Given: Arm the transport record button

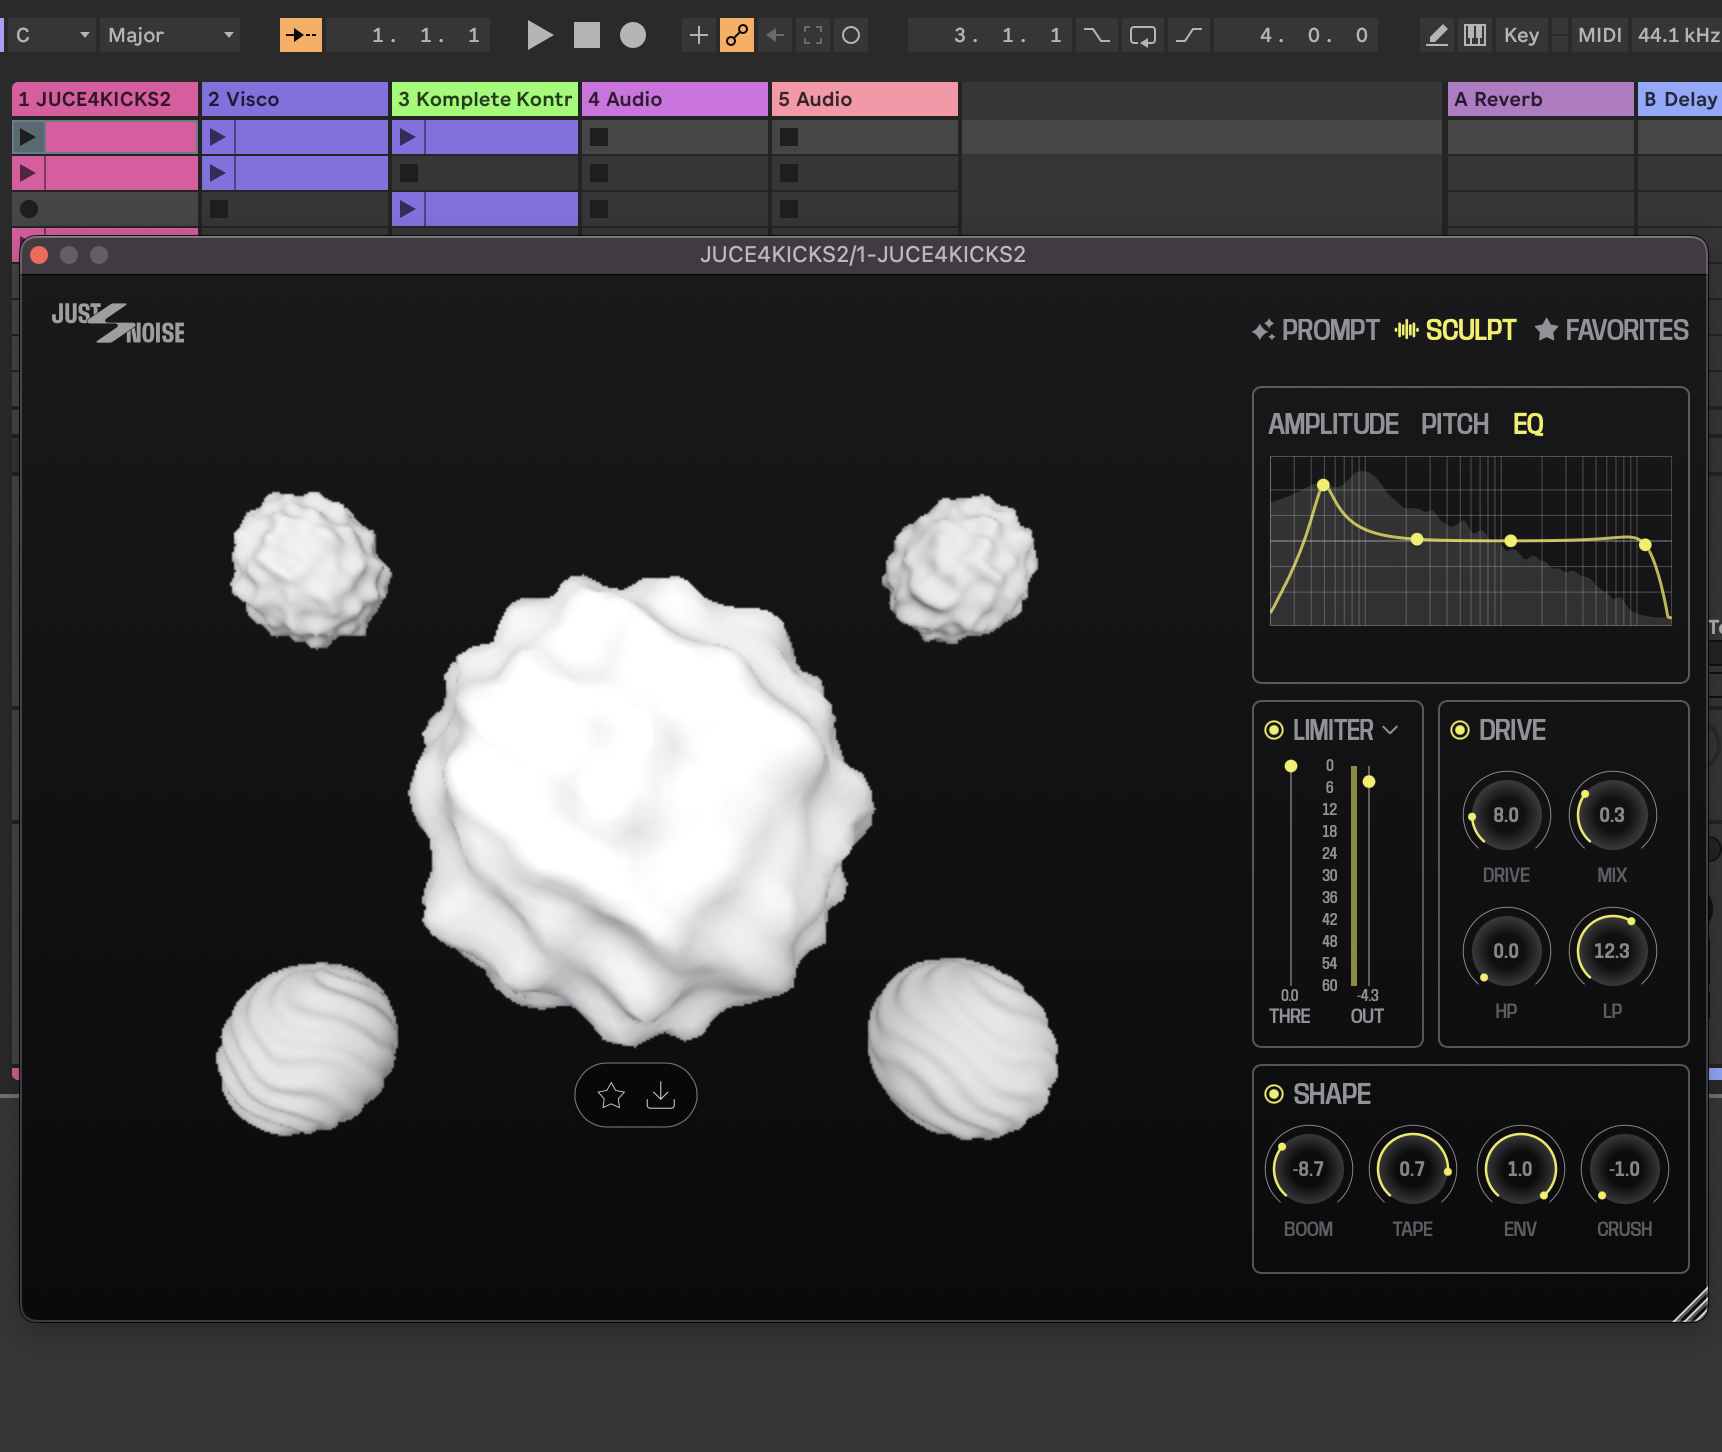Looking at the screenshot, I should [x=633, y=36].
